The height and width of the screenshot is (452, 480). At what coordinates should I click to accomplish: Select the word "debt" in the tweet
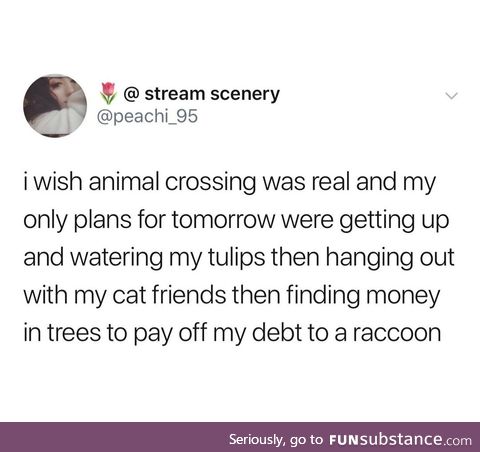point(277,332)
